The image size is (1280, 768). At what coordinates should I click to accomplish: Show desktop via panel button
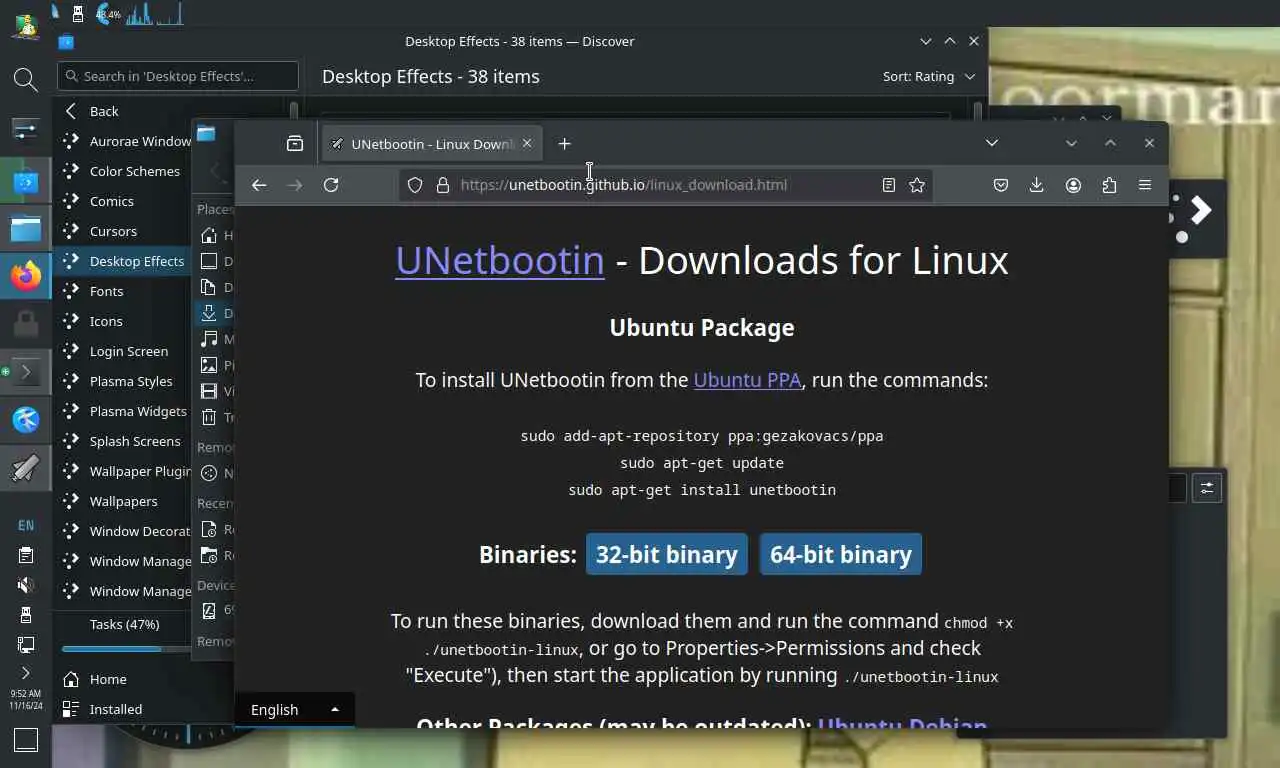tap(26, 740)
